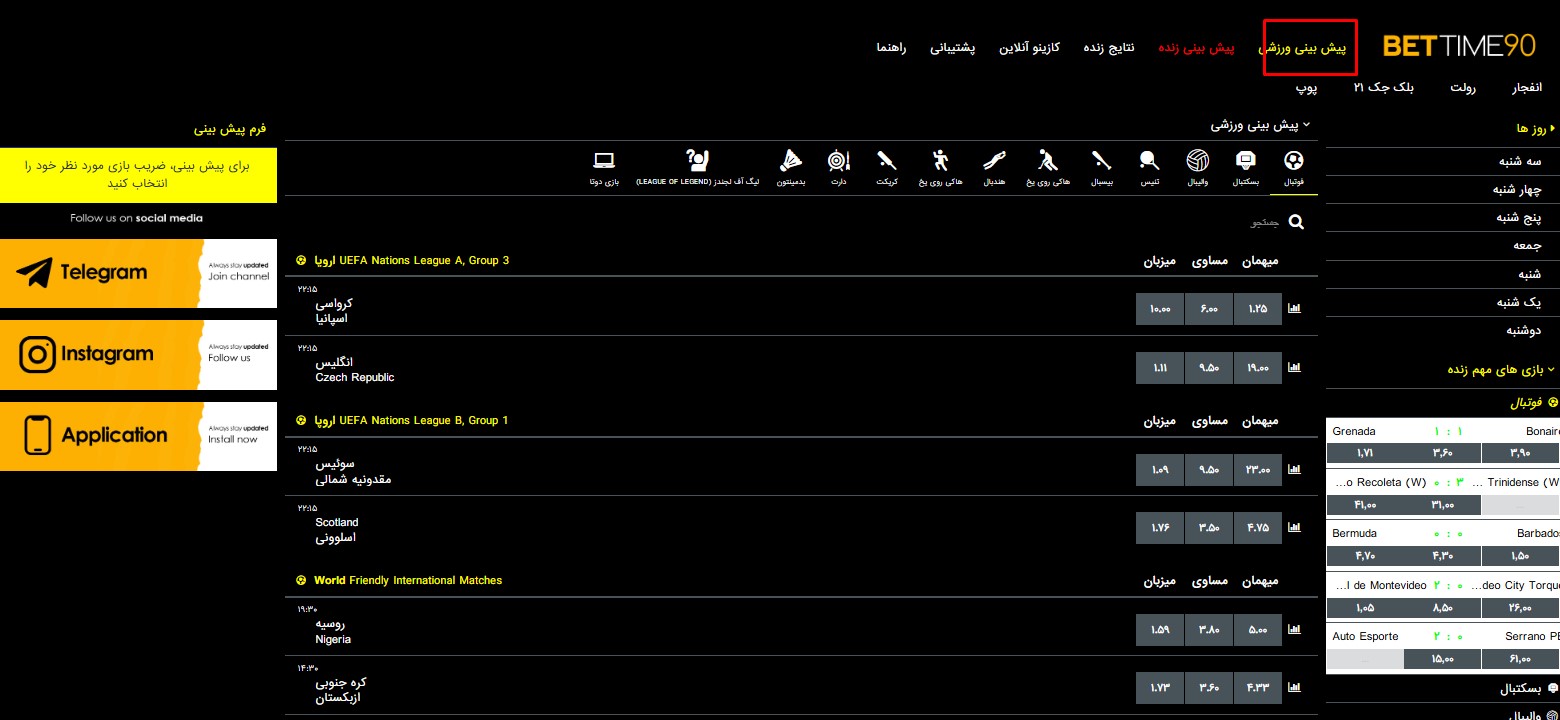Open the کازینو آنلاین menu item

pos(1030,47)
